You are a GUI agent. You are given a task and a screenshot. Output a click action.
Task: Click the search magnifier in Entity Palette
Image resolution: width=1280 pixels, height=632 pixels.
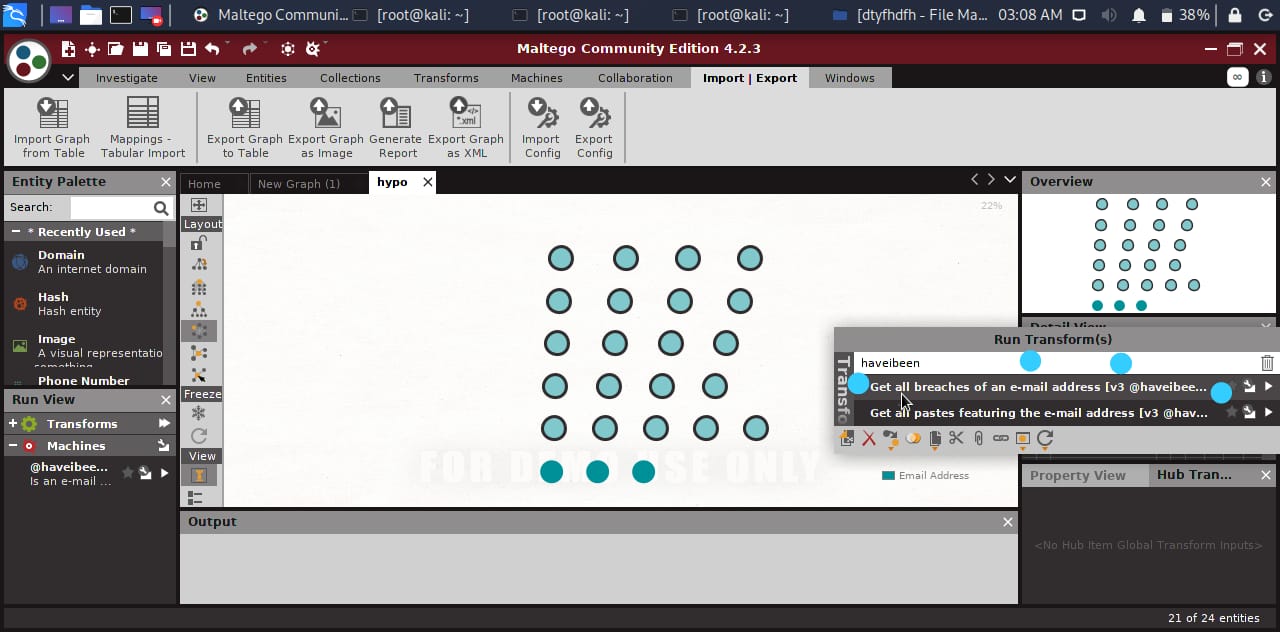[x=161, y=208]
